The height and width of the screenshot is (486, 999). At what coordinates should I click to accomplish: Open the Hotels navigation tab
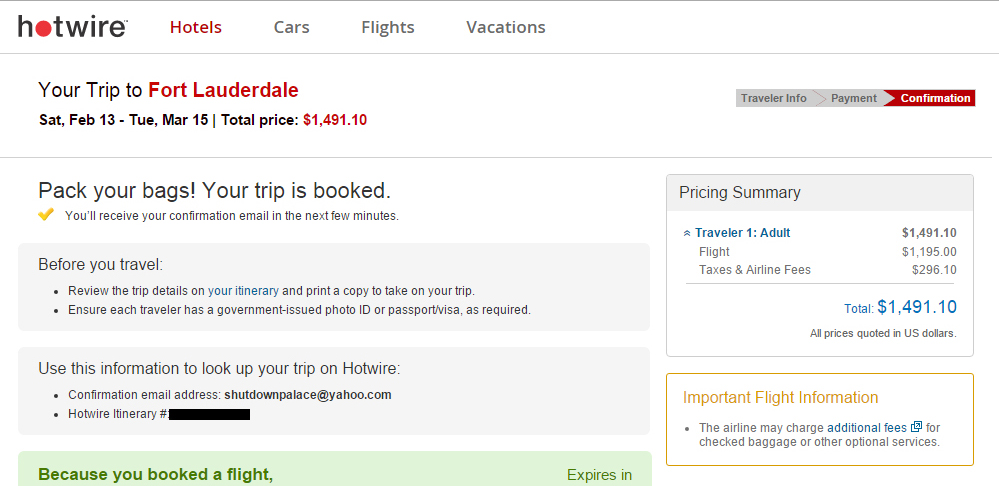tap(196, 27)
